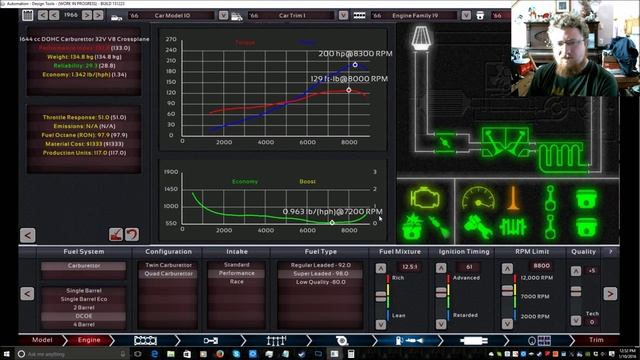
Task: Select Race intake
Action: pos(237,282)
